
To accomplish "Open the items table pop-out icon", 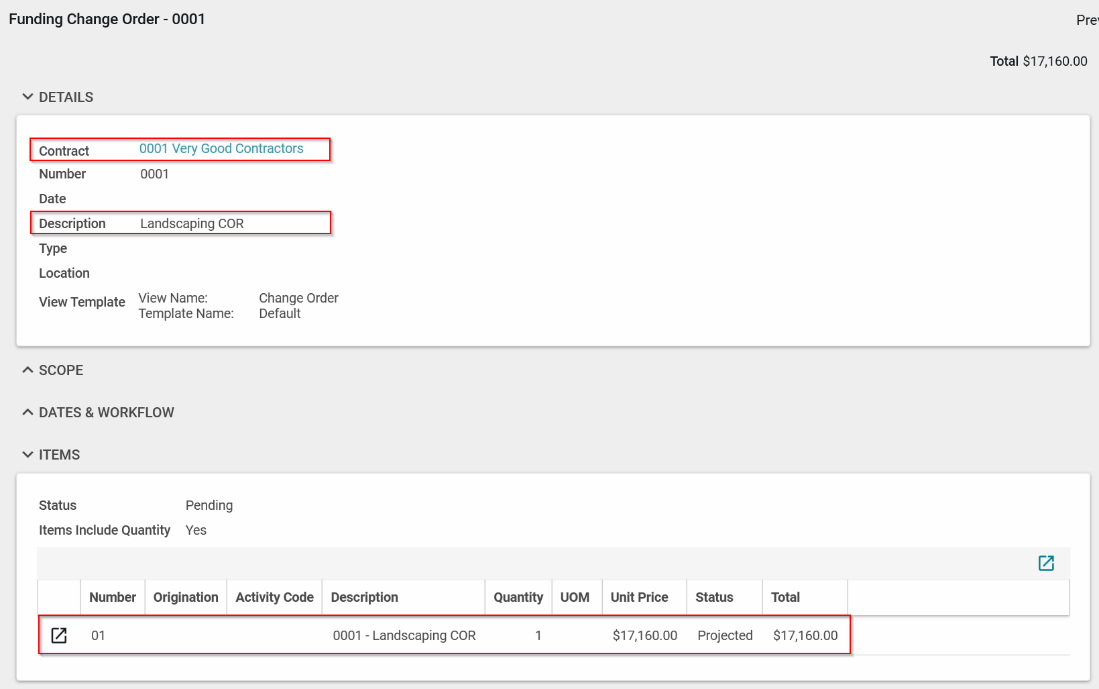I will [1046, 563].
